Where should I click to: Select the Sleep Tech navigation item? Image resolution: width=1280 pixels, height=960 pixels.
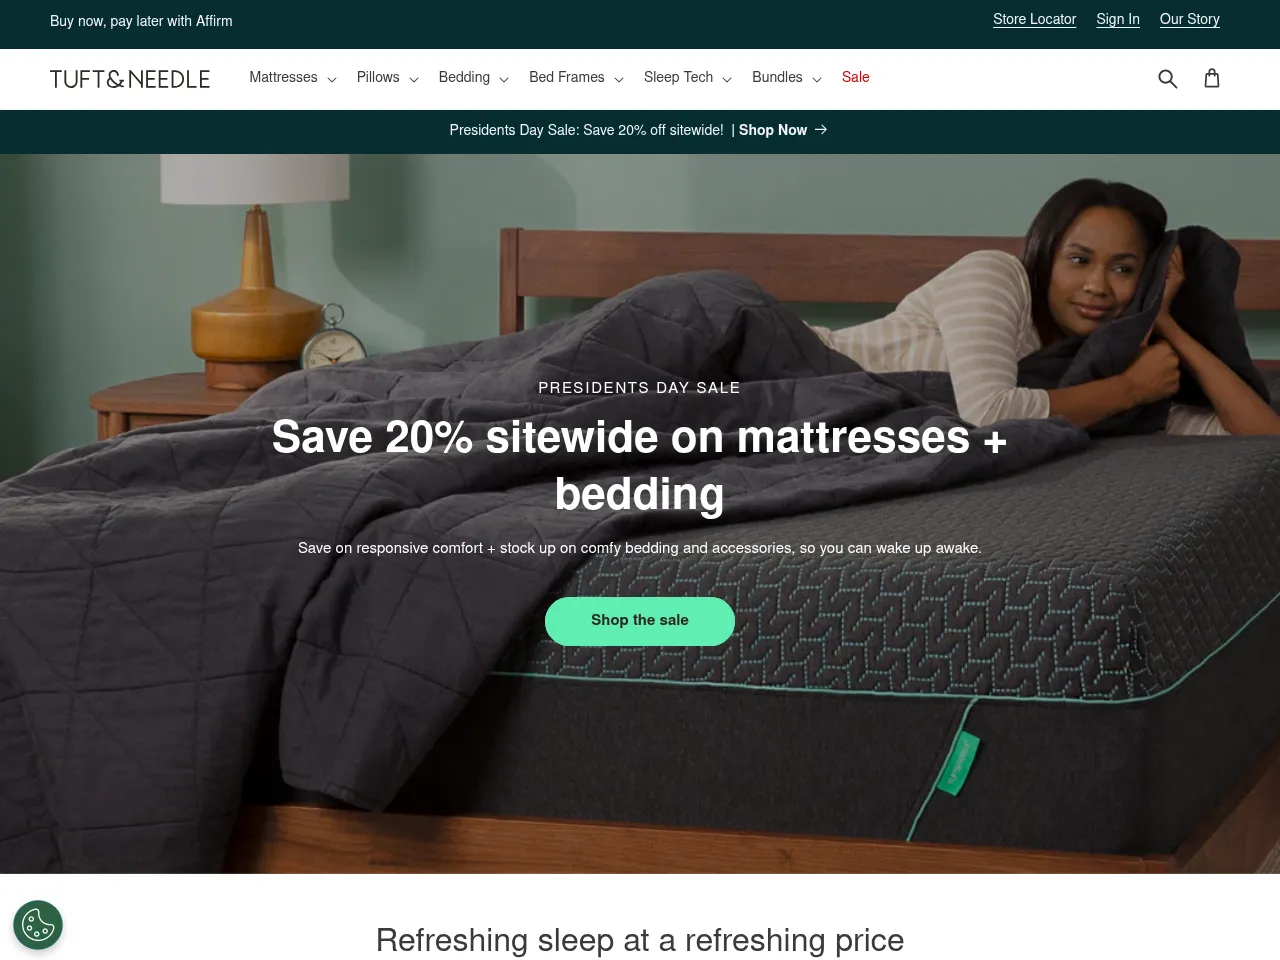pyautogui.click(x=678, y=77)
